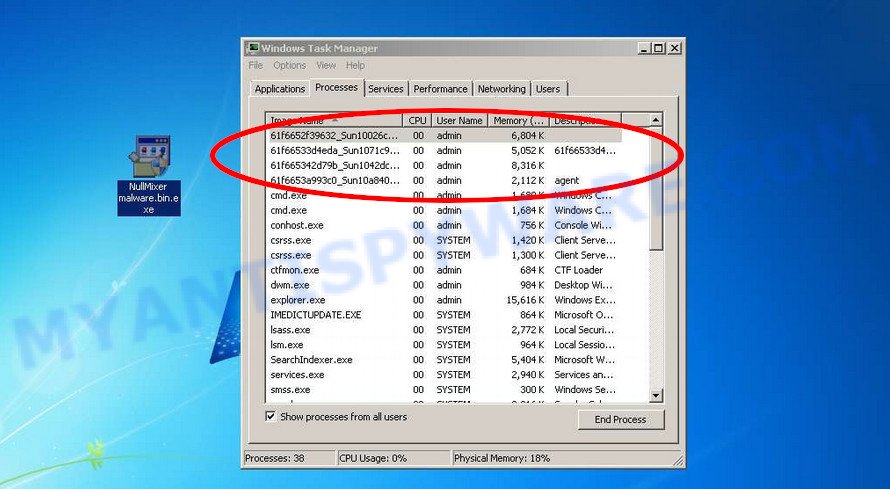Switch to the Users tab
Viewport: 890px width, 489px height.
point(548,89)
